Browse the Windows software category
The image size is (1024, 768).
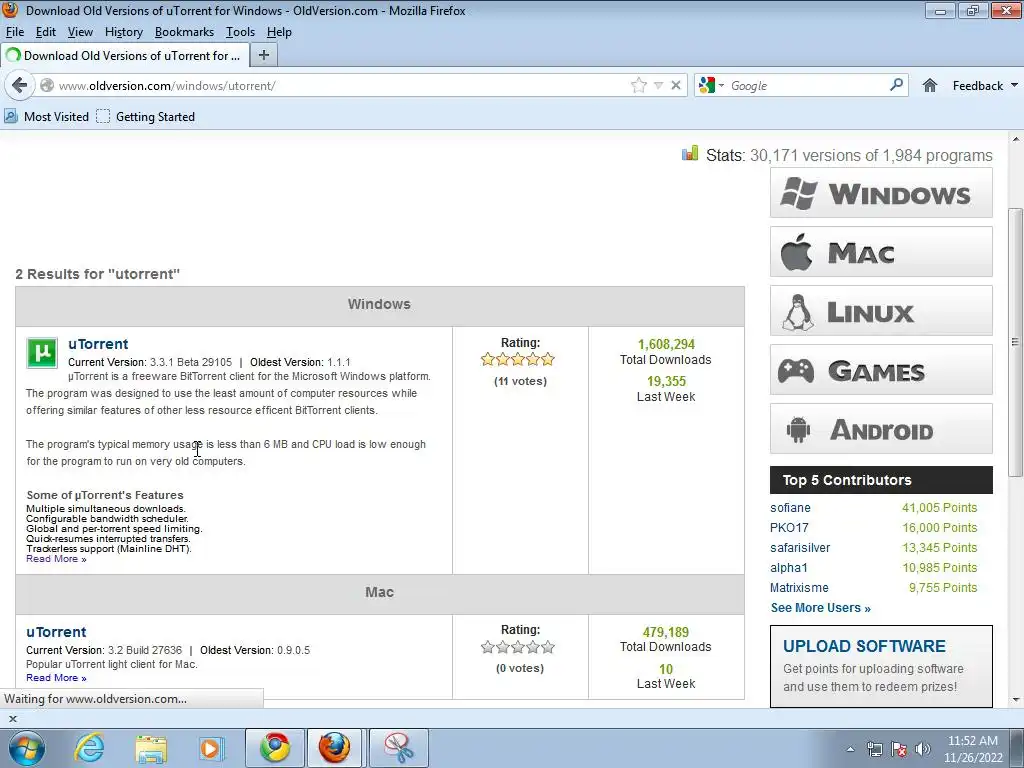point(881,193)
